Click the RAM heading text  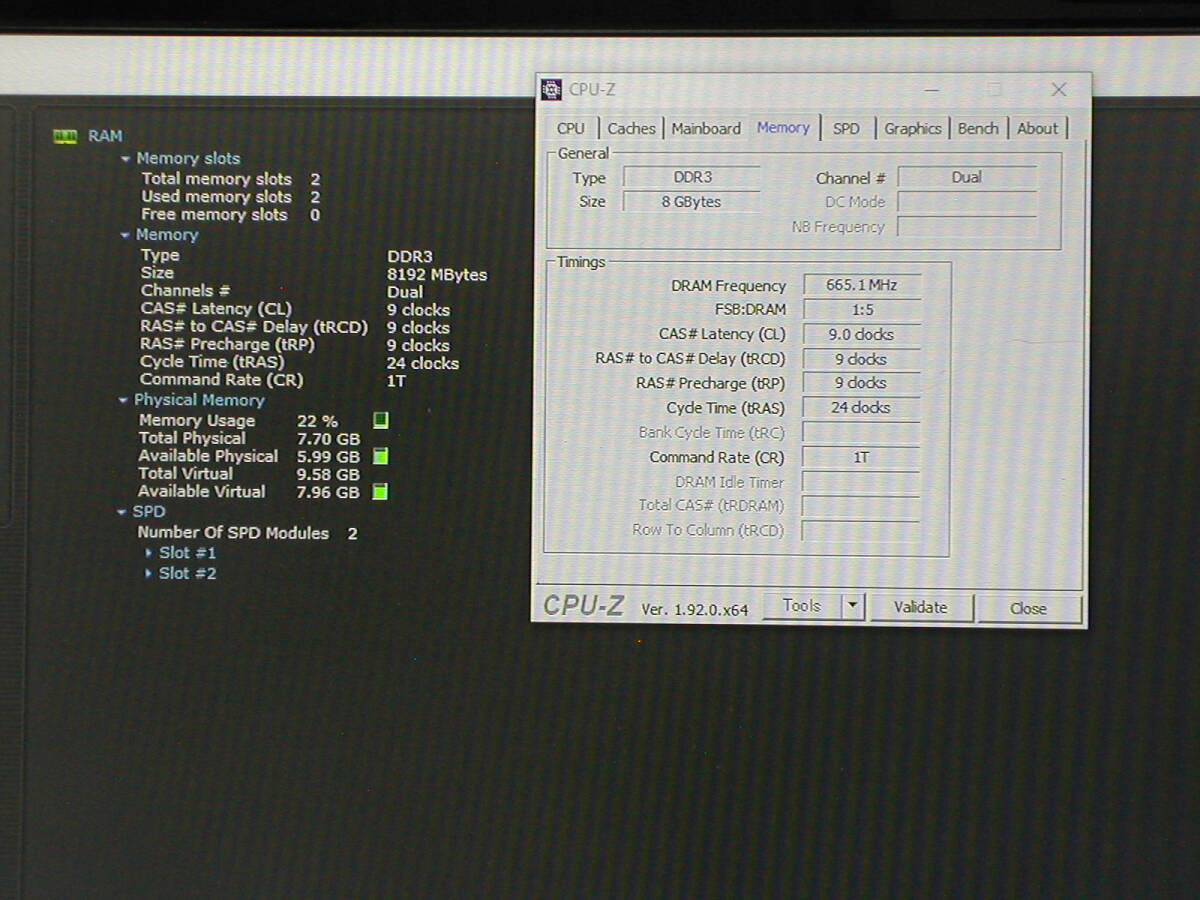tap(105, 136)
